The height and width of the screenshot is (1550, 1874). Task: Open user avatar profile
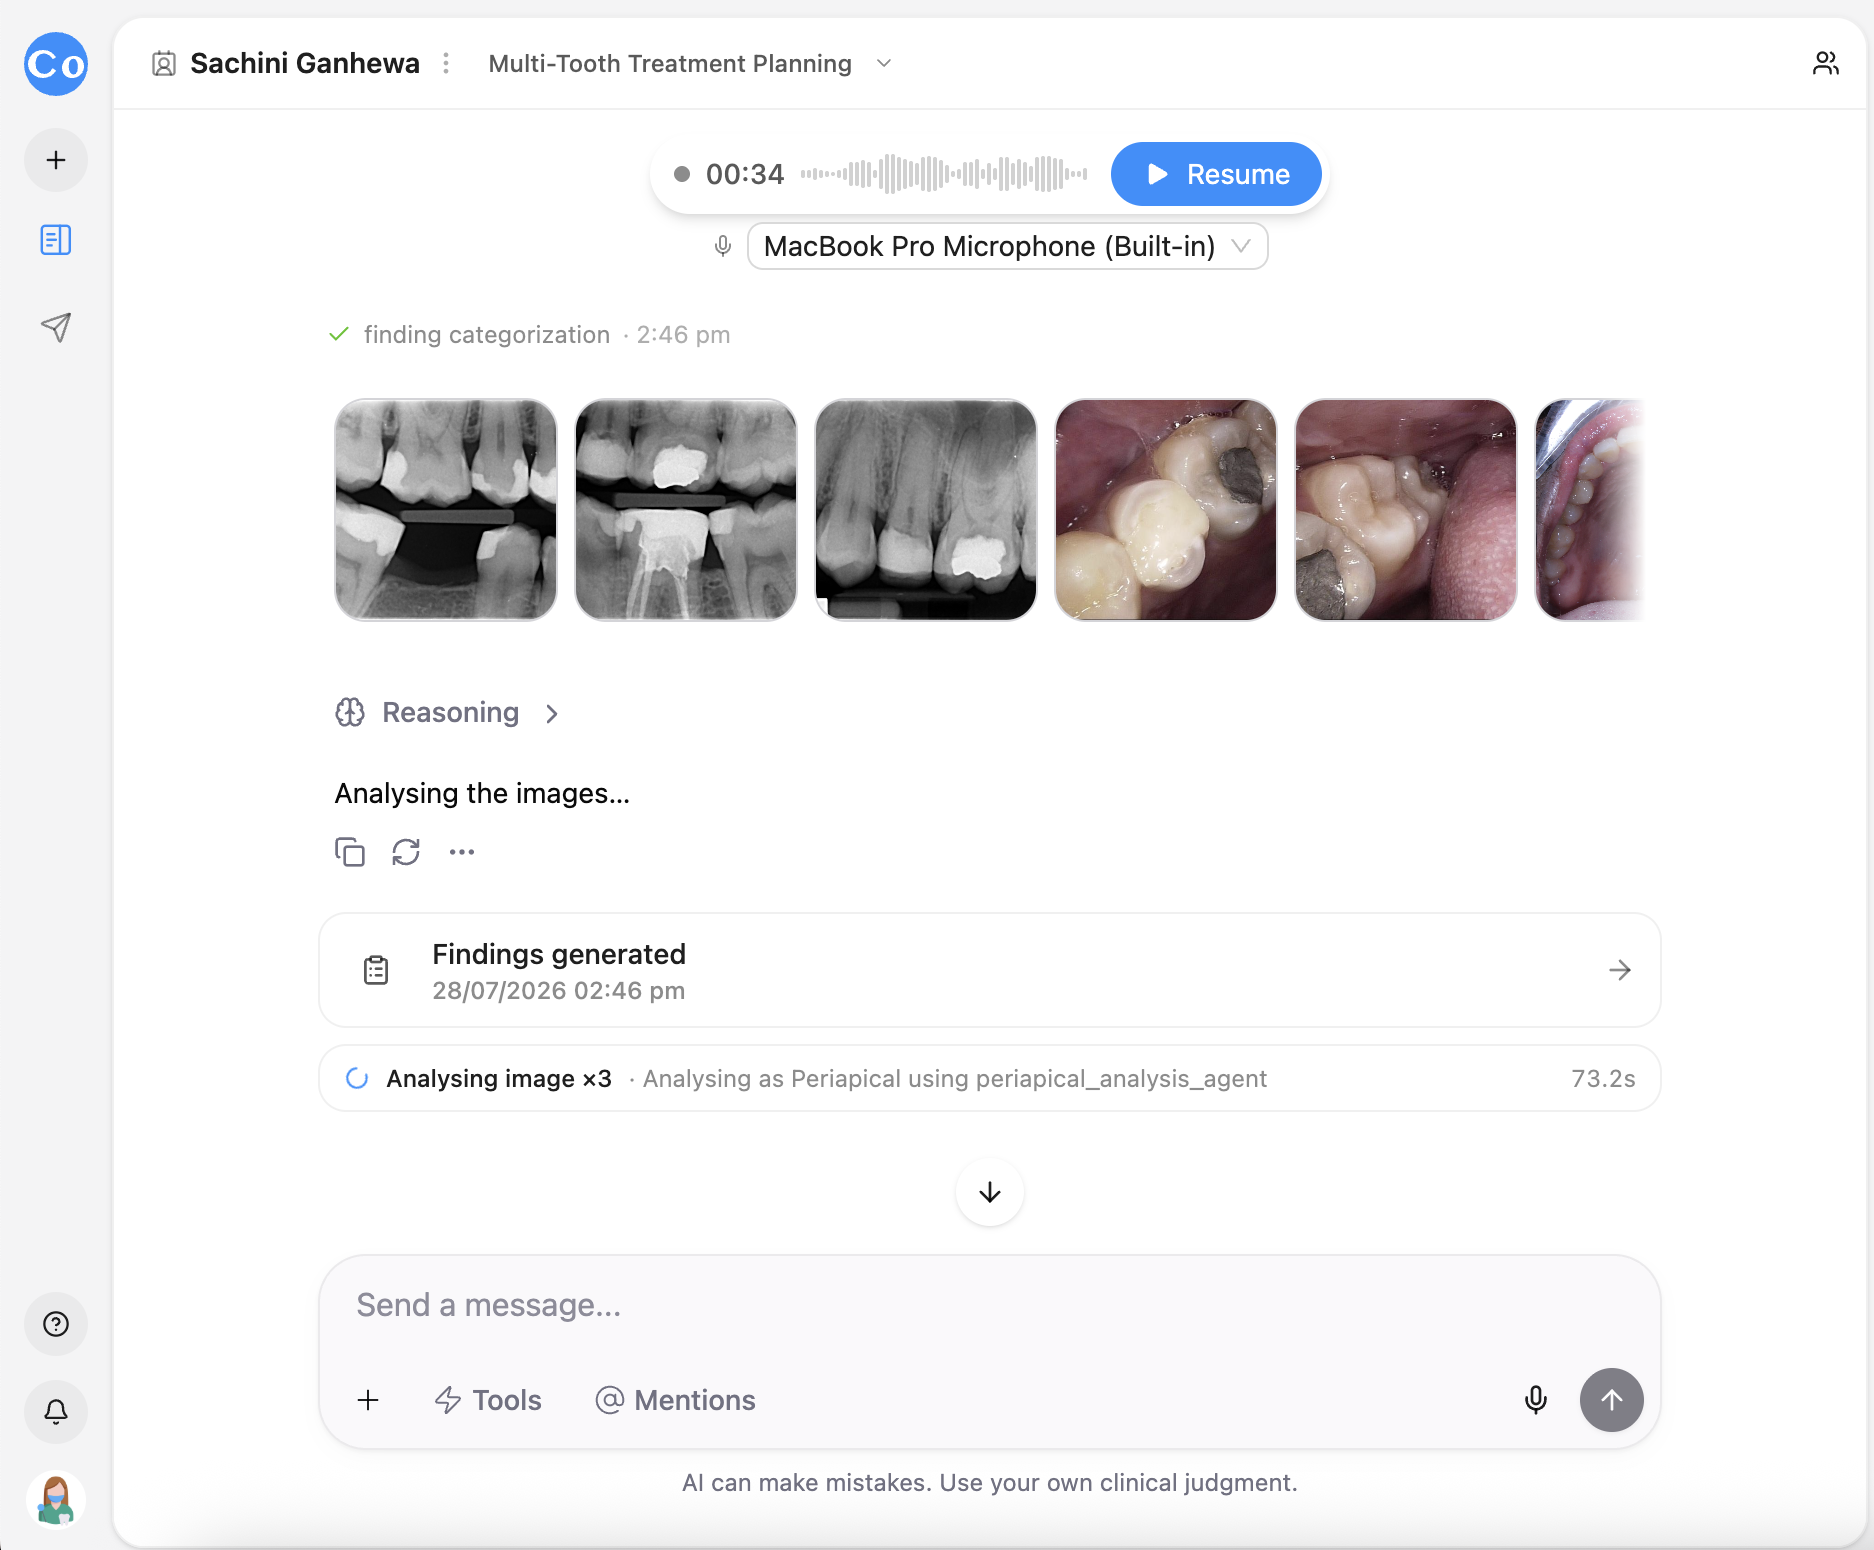tap(56, 1500)
